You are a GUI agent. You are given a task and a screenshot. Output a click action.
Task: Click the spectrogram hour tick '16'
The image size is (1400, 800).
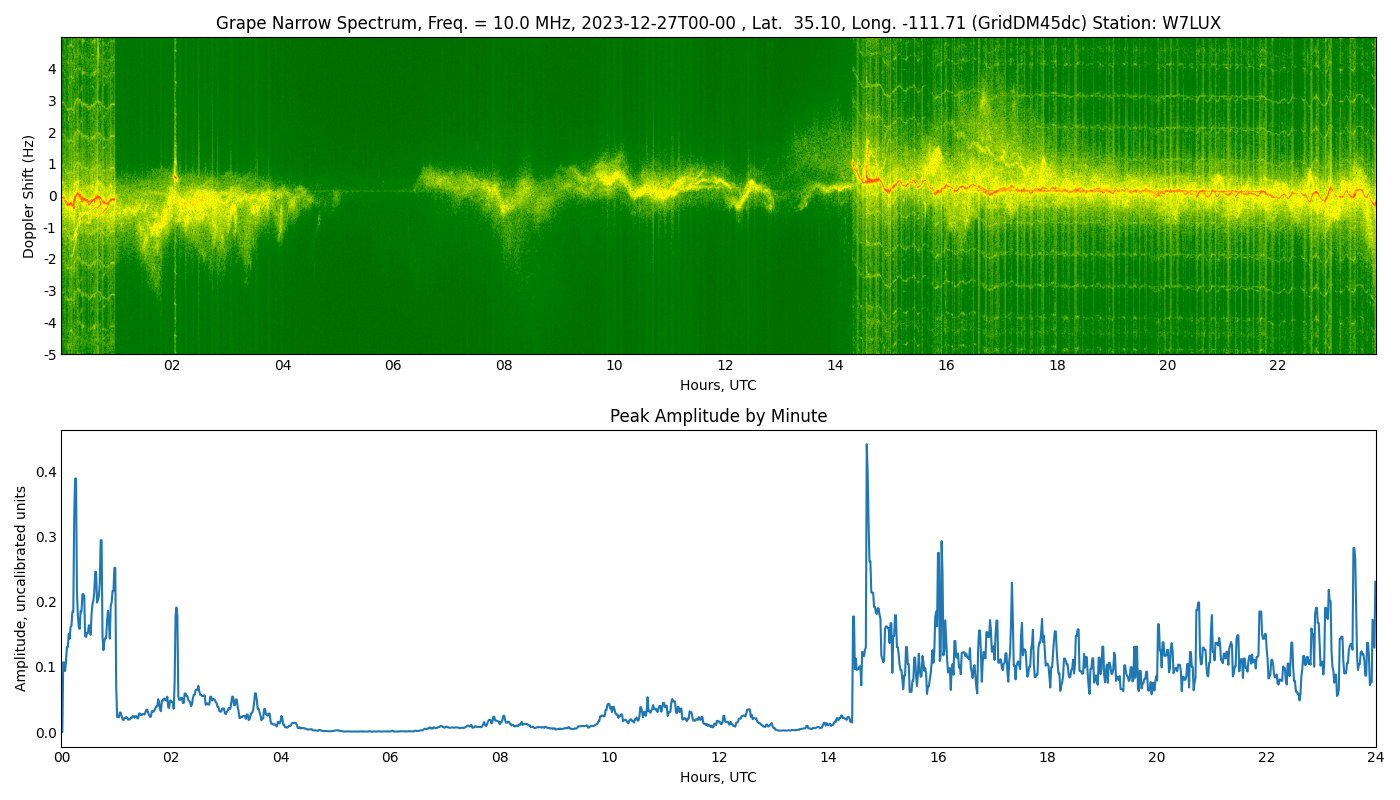946,366
